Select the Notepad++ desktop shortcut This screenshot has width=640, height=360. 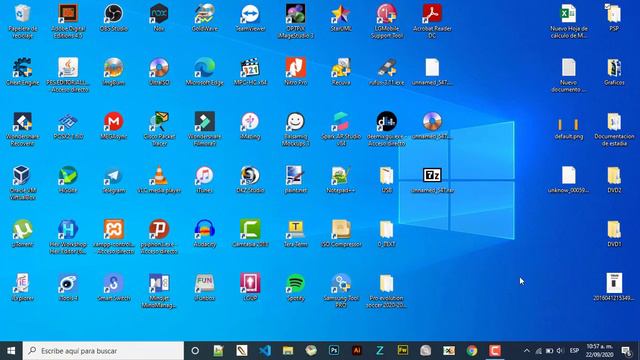(x=341, y=179)
